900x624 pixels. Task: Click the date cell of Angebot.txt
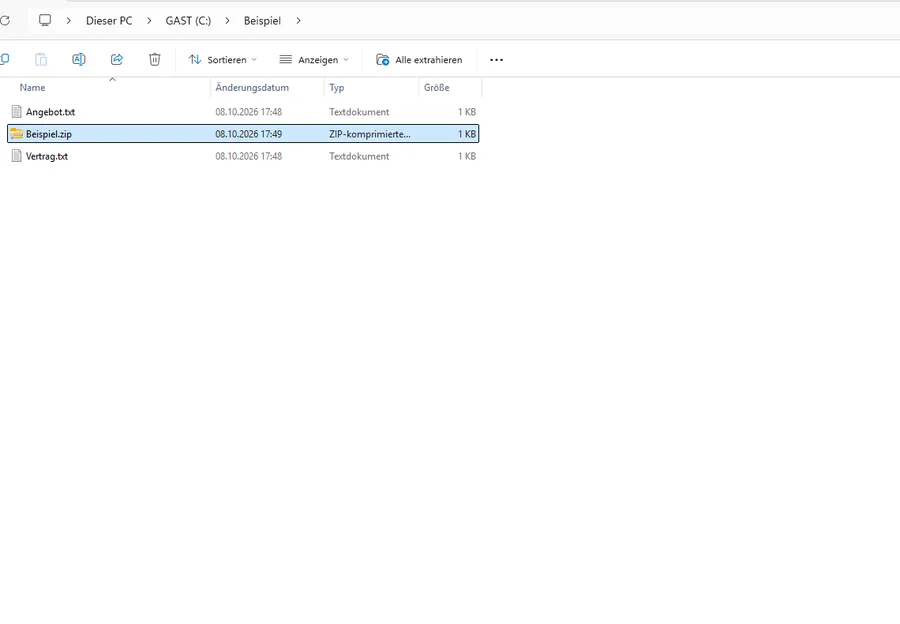click(x=249, y=112)
